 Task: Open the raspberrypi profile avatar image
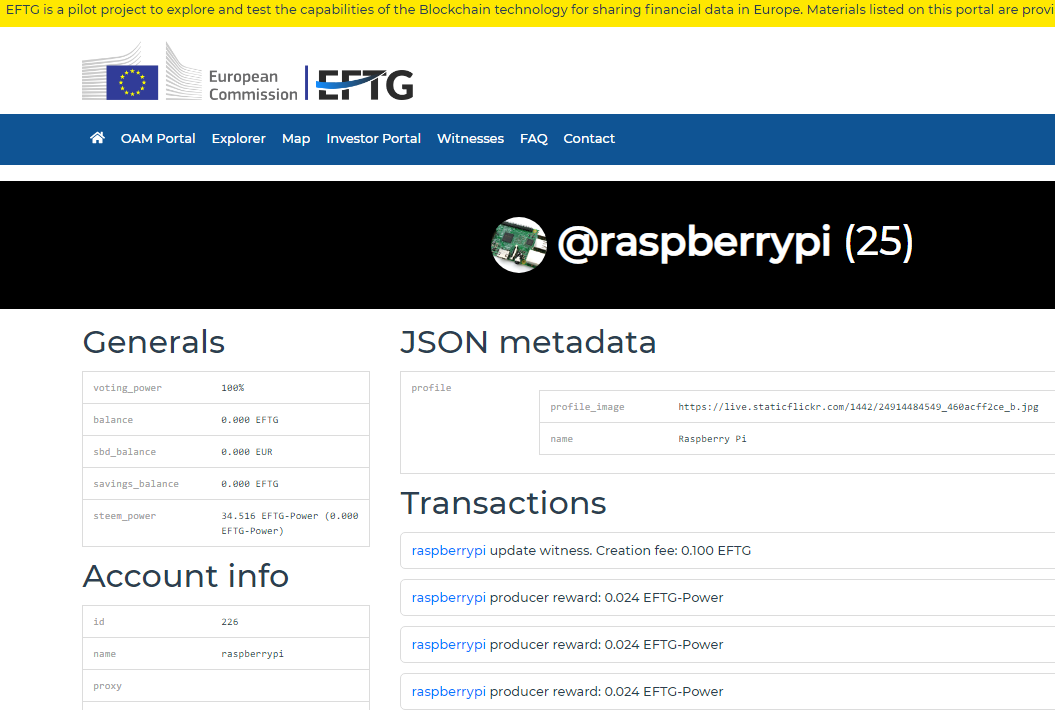click(519, 244)
